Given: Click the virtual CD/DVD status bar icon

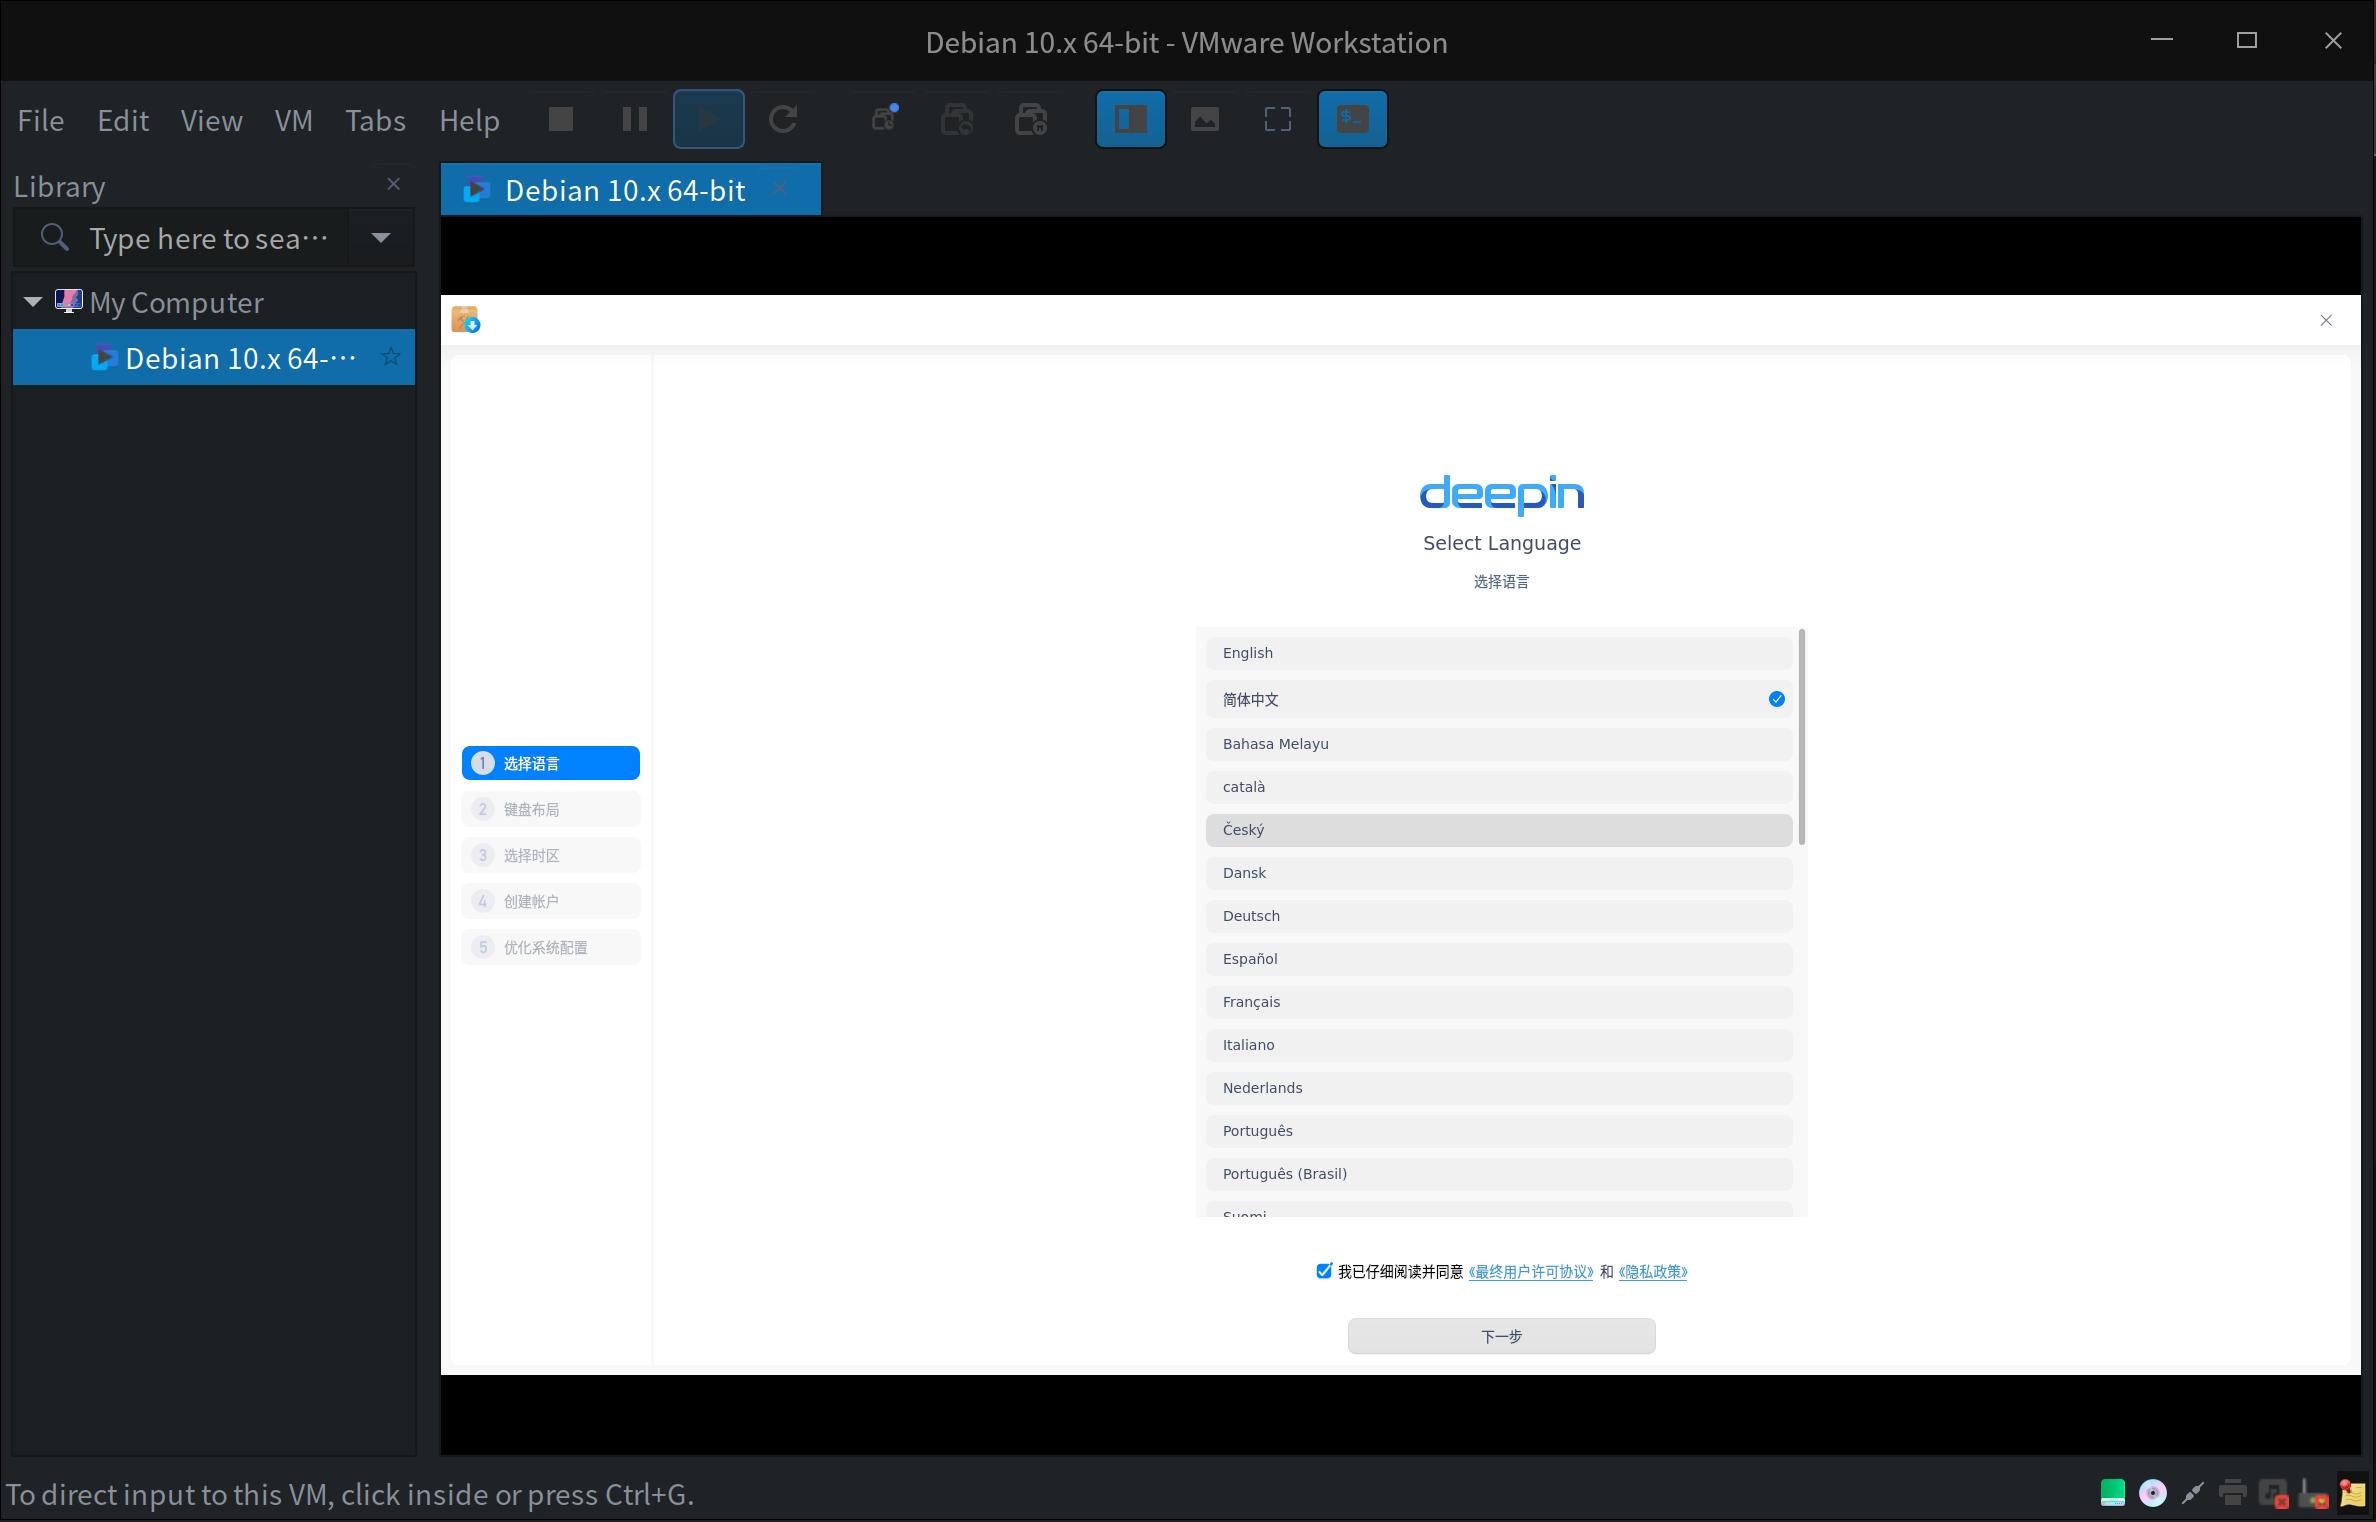Looking at the screenshot, I should click(x=2152, y=1494).
